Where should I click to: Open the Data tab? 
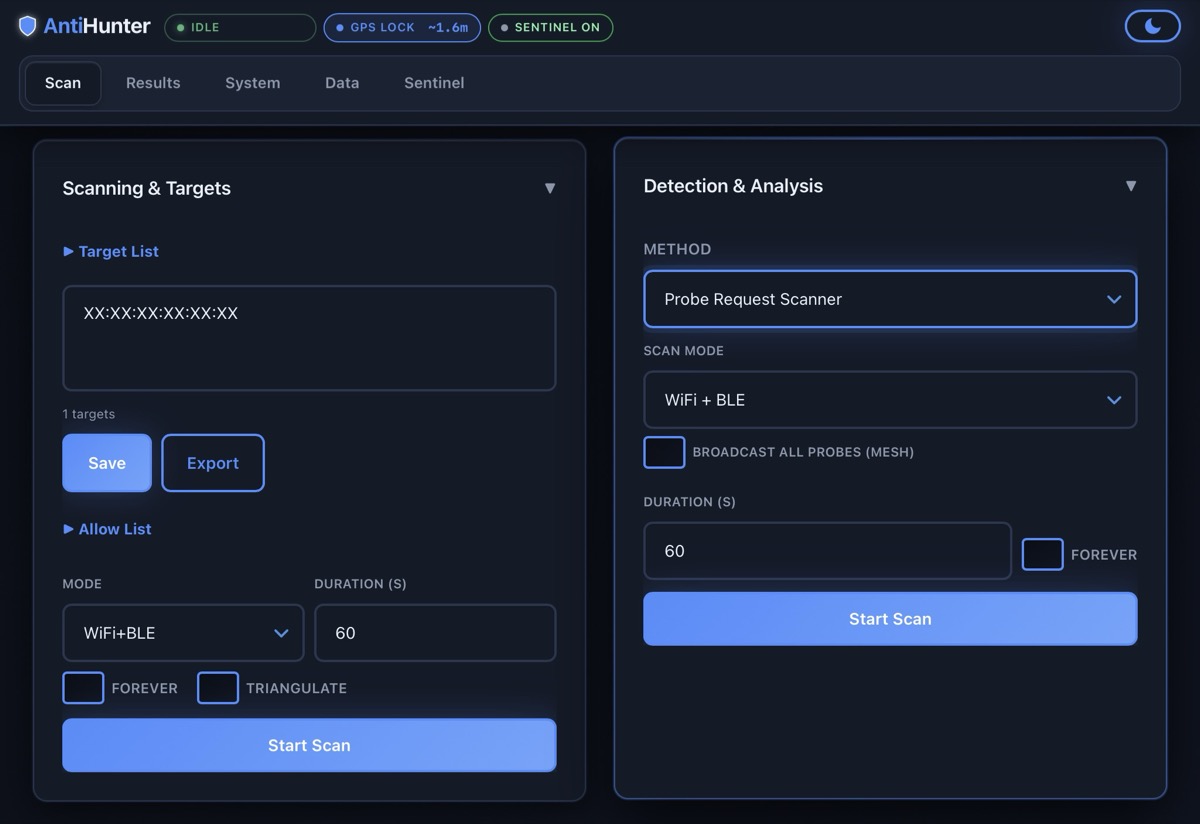(x=342, y=83)
